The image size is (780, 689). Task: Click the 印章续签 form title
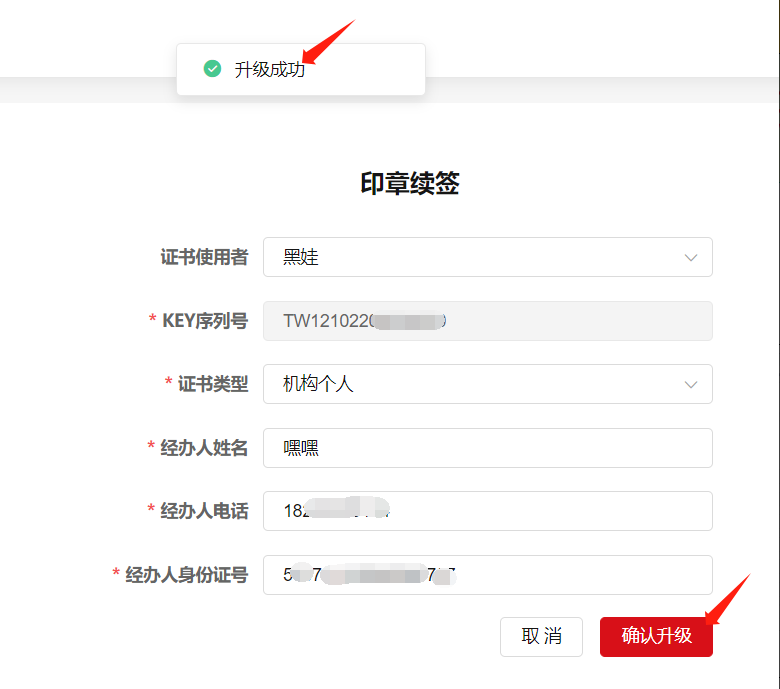409,184
